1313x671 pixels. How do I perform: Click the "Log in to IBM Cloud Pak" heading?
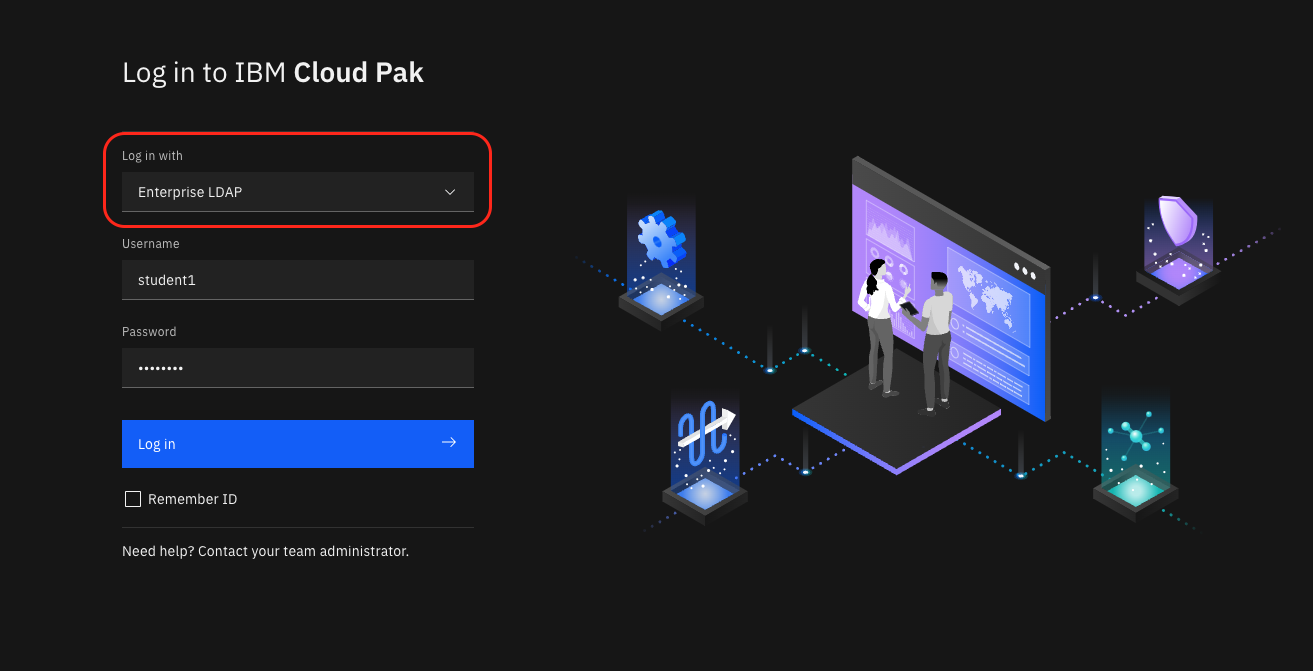[x=273, y=73]
